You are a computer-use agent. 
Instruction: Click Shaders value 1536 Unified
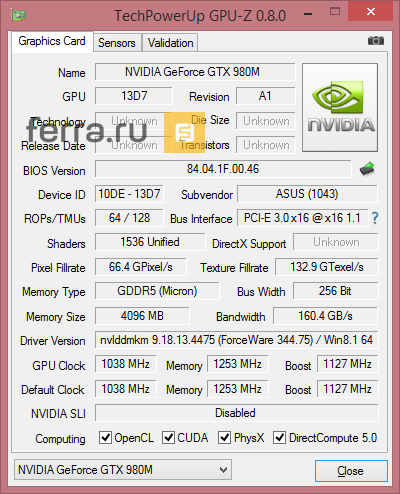coord(150,242)
